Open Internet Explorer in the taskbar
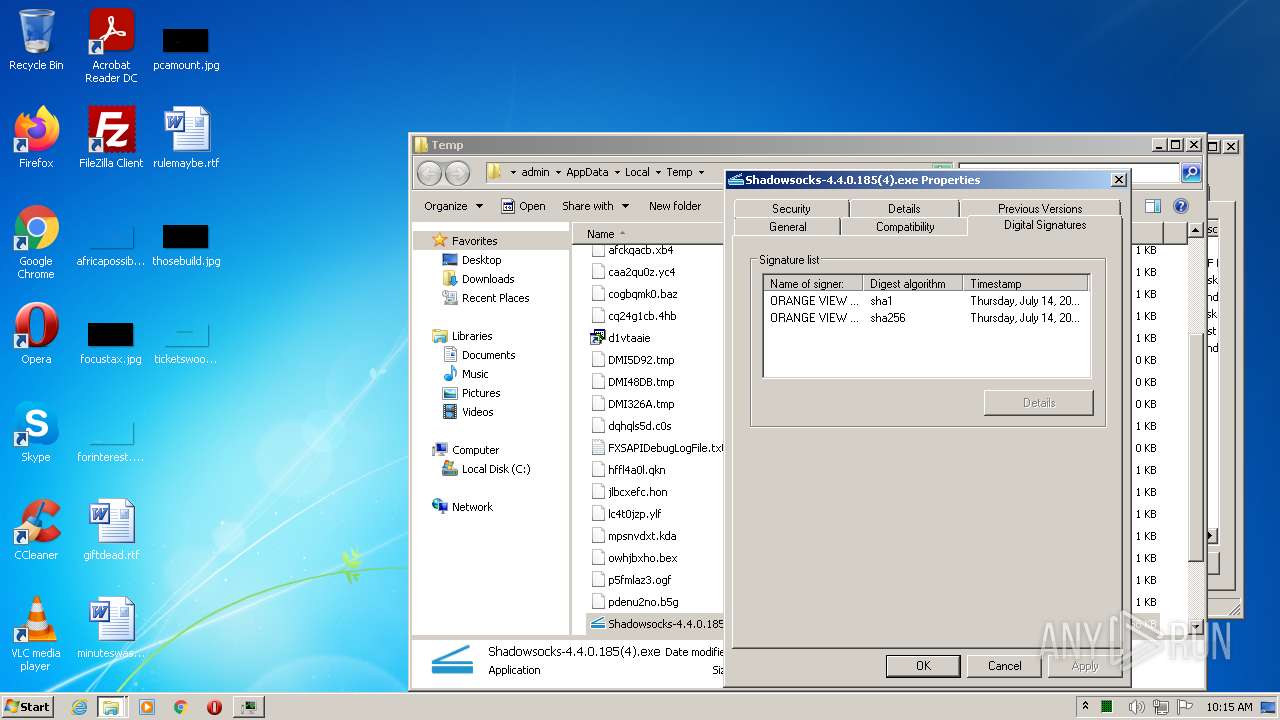The width and height of the screenshot is (1280, 720). (x=79, y=707)
